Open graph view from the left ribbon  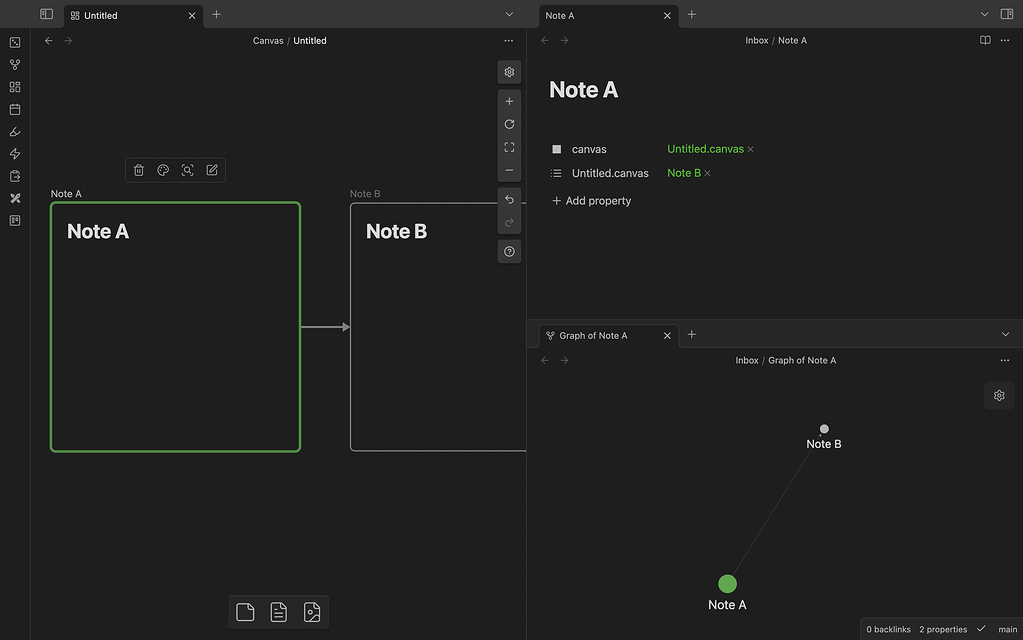14,64
